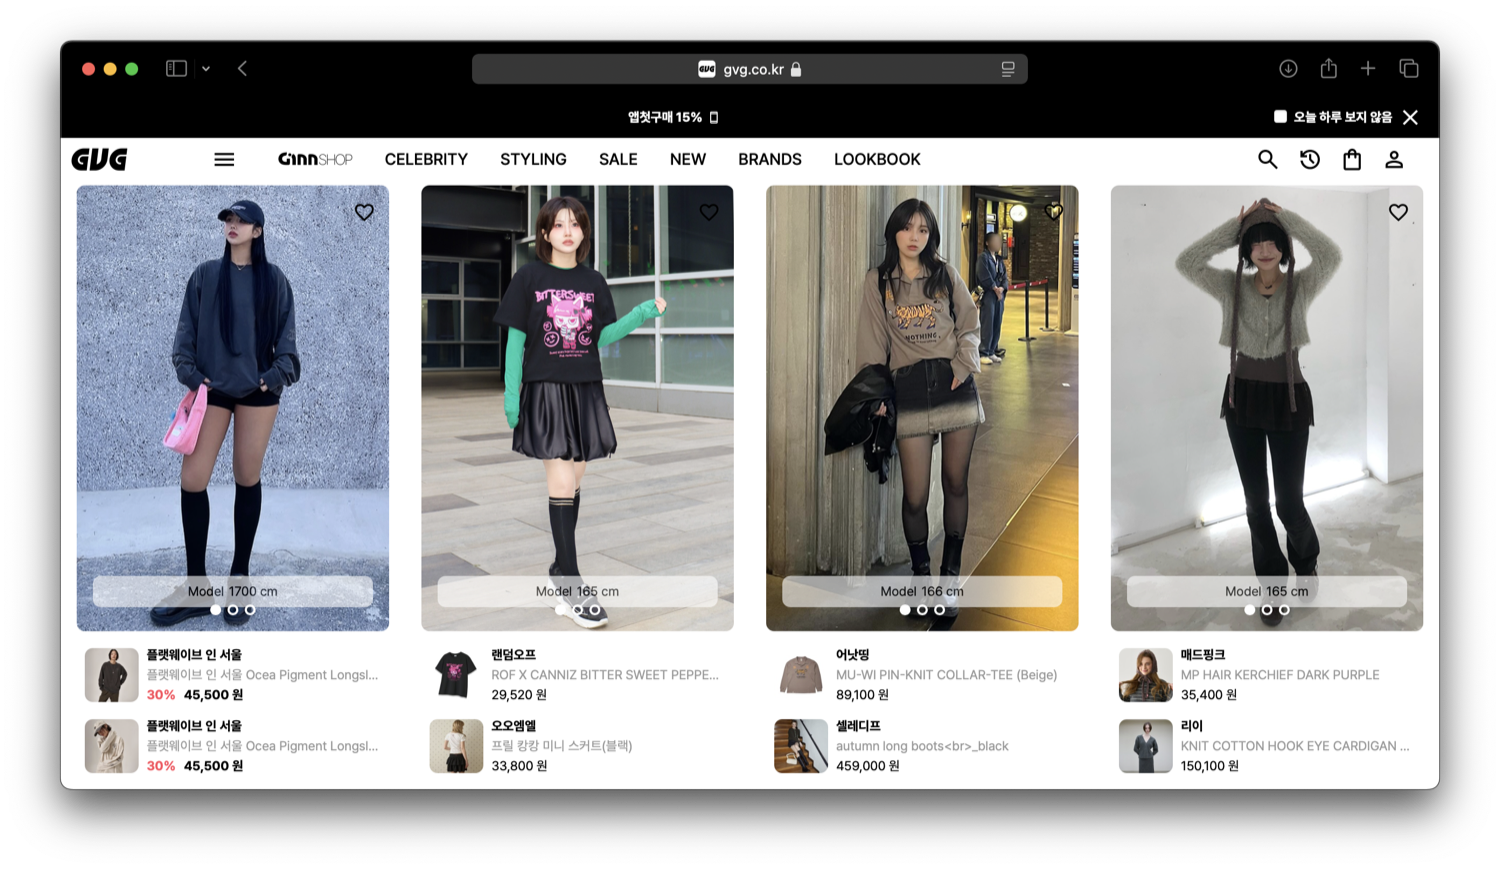Show Safari downloads icon

click(1288, 69)
